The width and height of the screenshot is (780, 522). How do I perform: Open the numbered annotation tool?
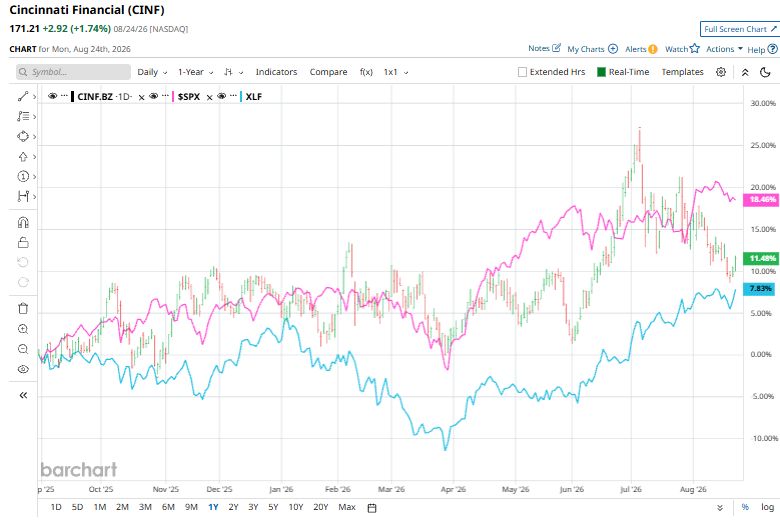pyautogui.click(x=23, y=177)
